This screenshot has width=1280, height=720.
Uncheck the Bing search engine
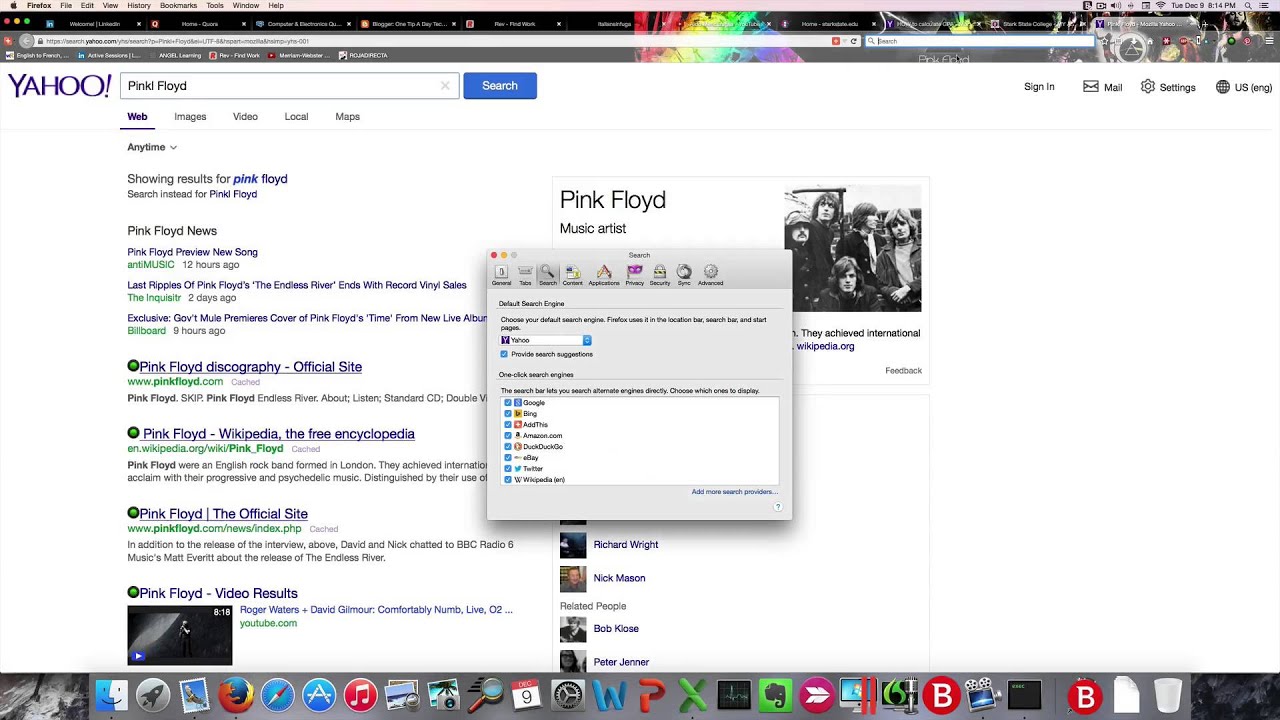tap(508, 414)
